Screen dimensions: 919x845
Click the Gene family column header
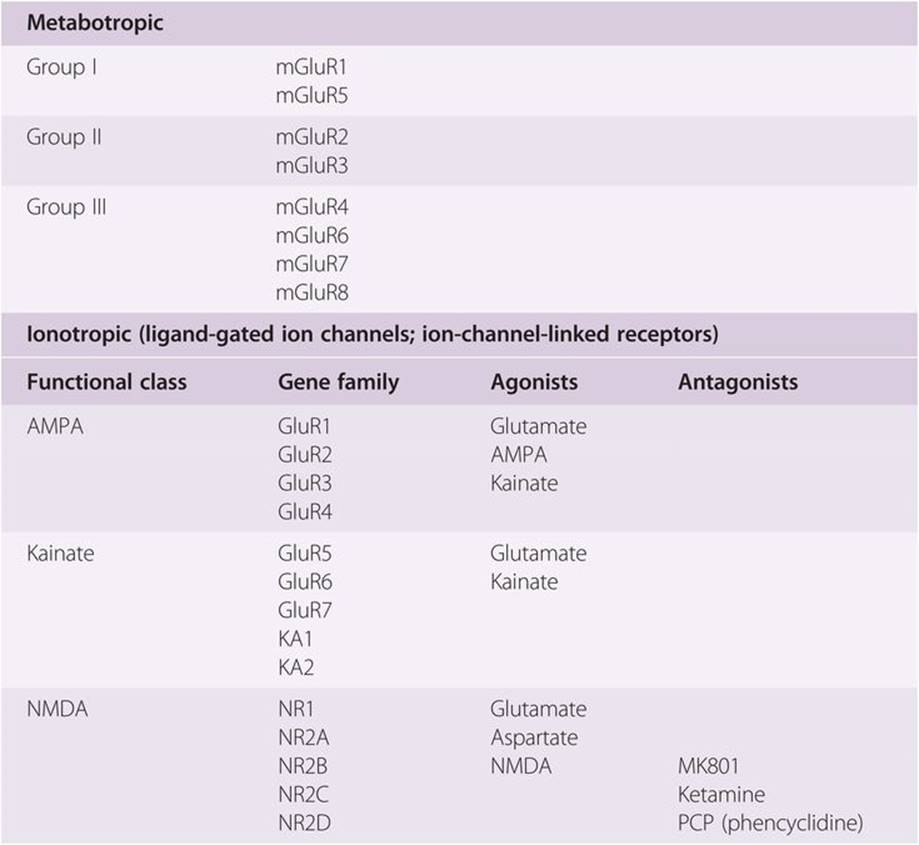338,382
